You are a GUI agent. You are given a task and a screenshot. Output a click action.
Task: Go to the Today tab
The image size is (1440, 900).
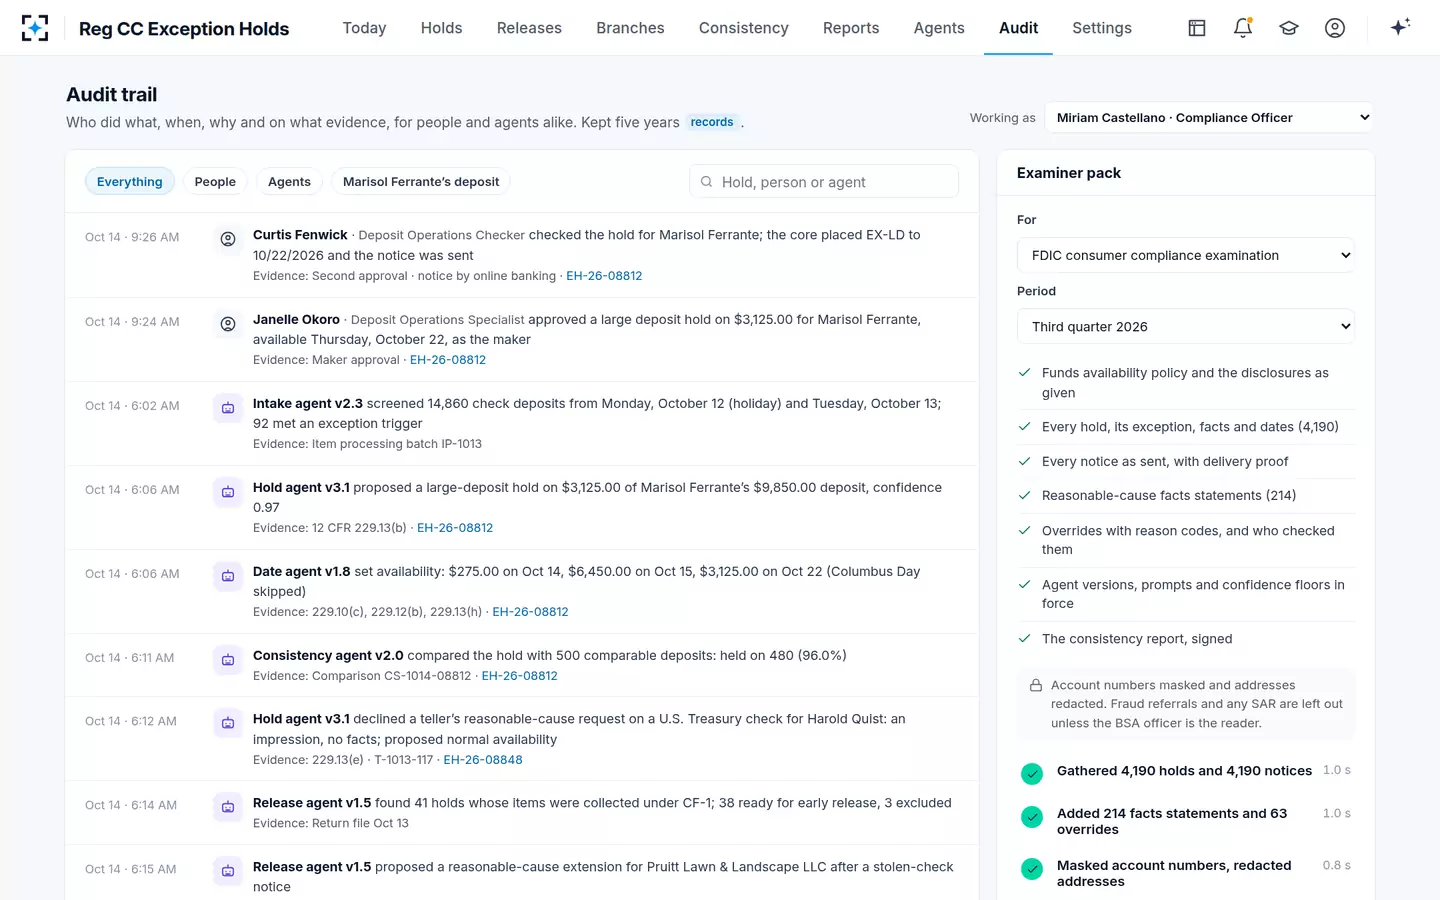pos(364,28)
